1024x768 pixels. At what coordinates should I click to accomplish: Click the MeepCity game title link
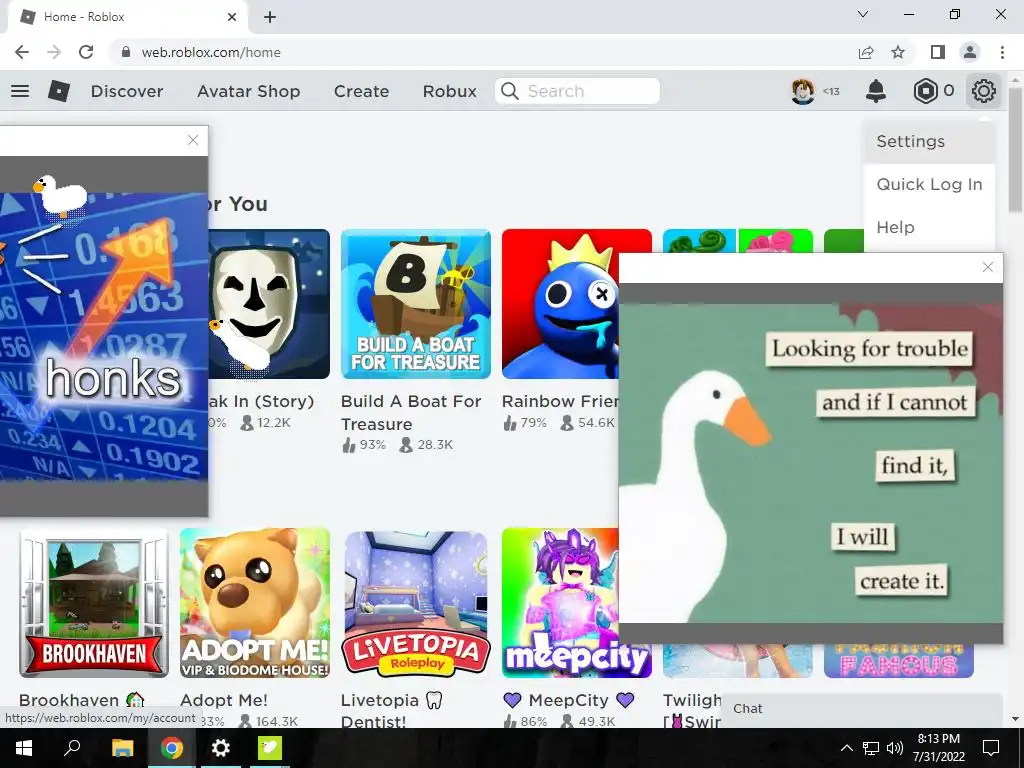pos(568,700)
